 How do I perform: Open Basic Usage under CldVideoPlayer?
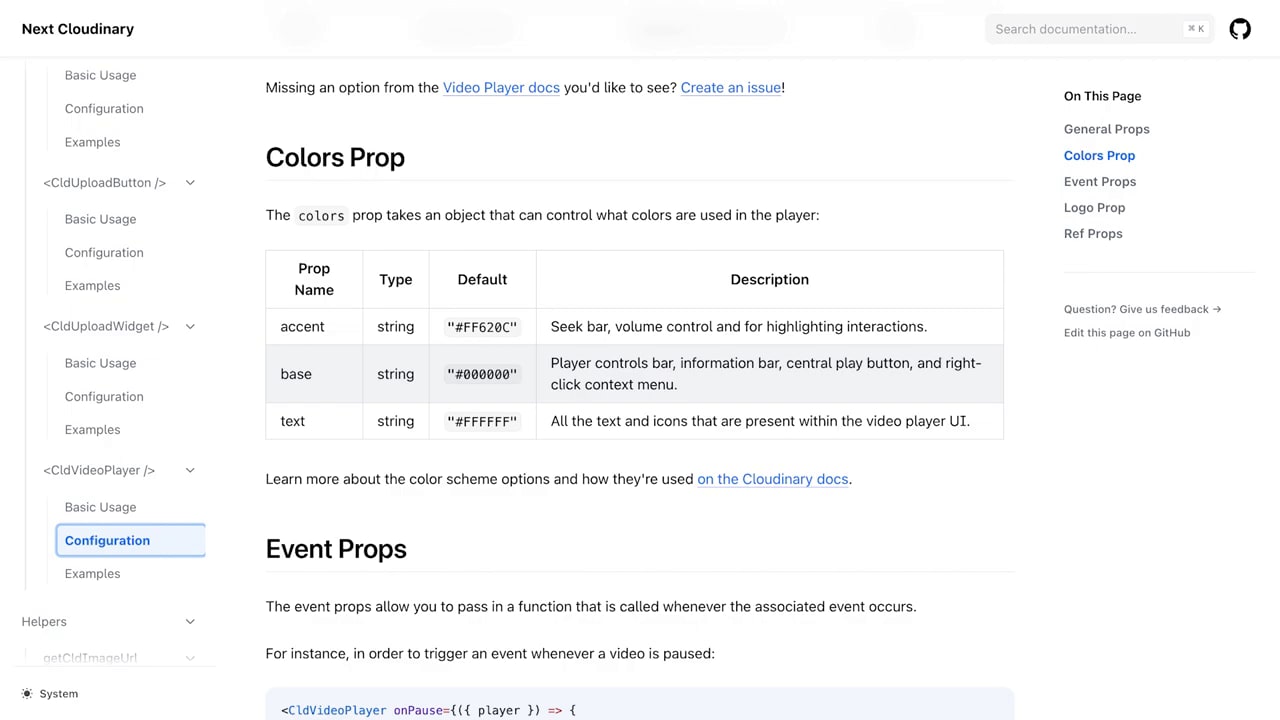pos(100,507)
